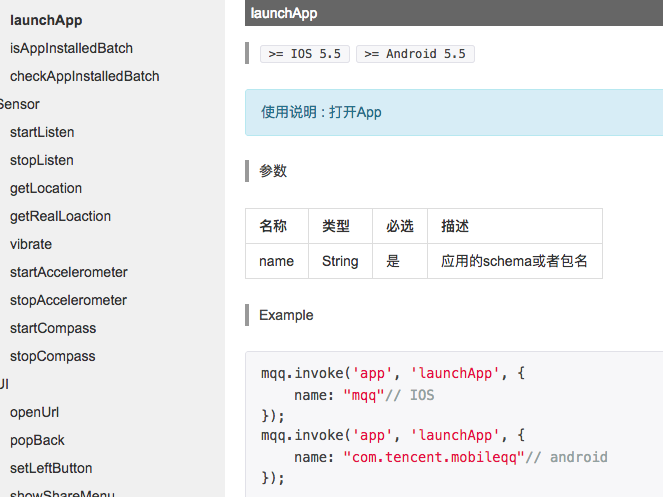Open stopCompass sidebar link
Viewport: 663px width, 497px height.
coord(53,356)
